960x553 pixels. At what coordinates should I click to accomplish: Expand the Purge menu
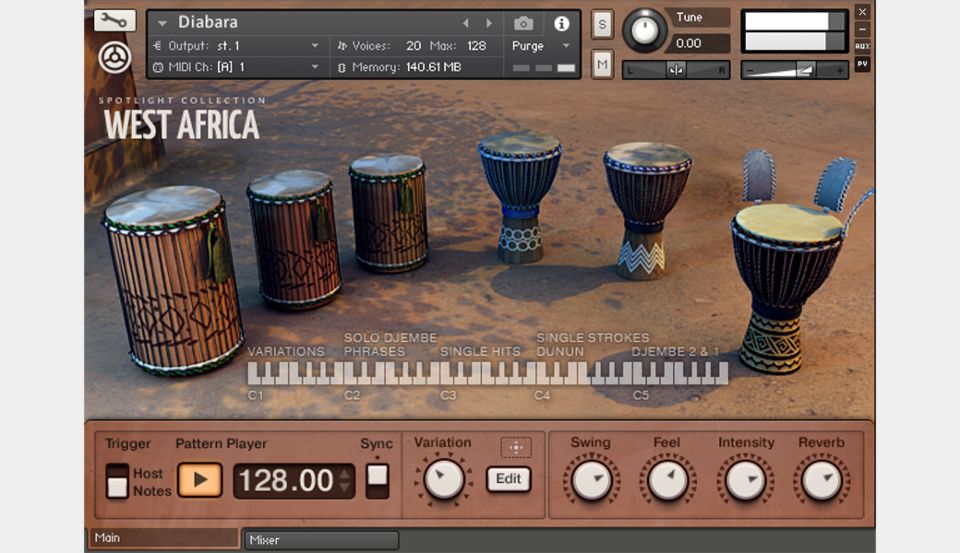click(540, 46)
